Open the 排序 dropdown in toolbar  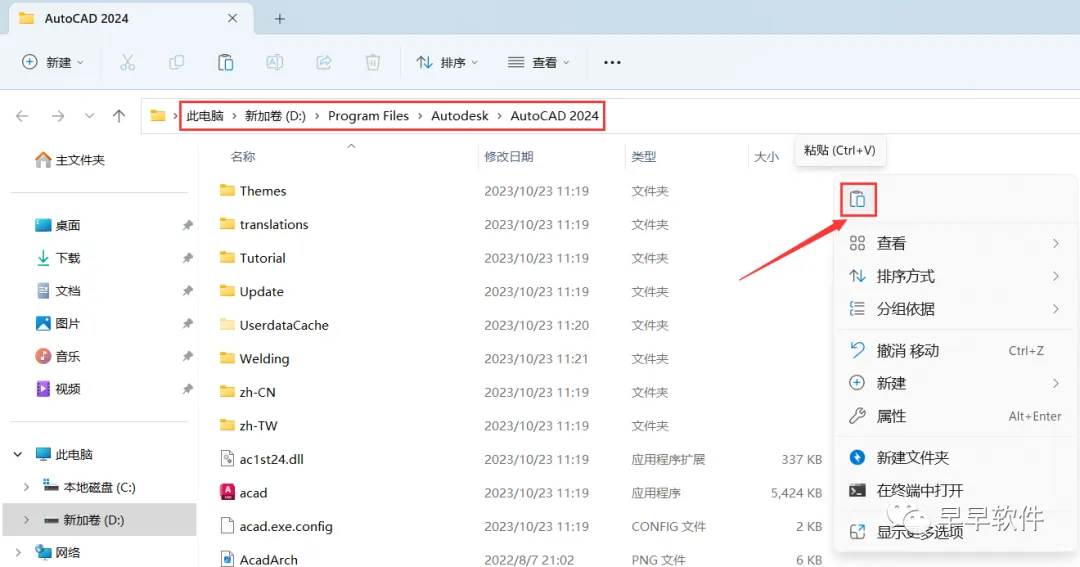[x=447, y=62]
